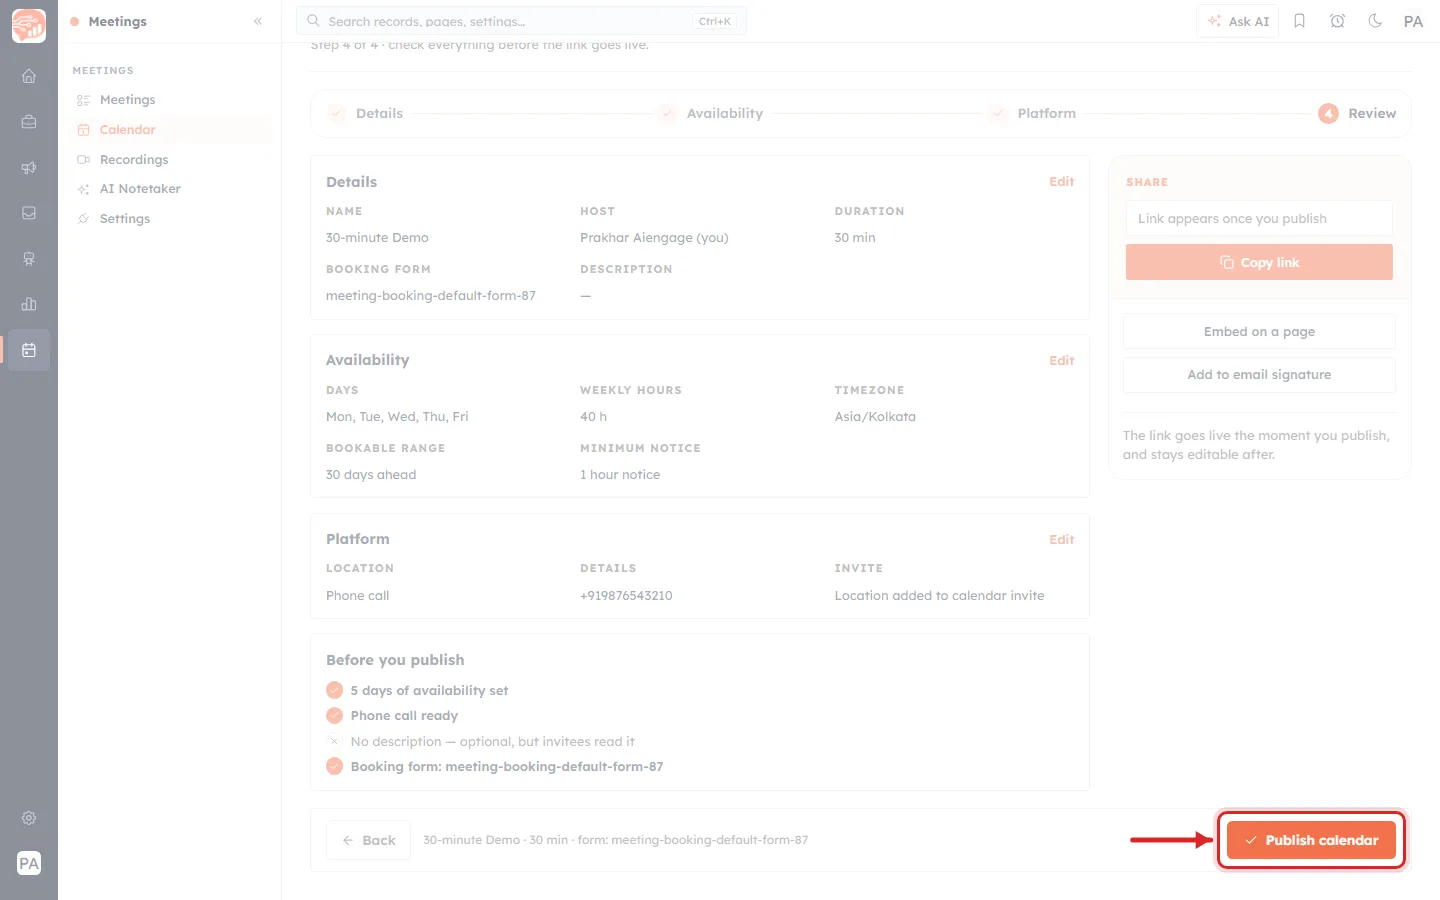Click phone number '+919876543210'
The width and height of the screenshot is (1440, 900).
tap(626, 596)
